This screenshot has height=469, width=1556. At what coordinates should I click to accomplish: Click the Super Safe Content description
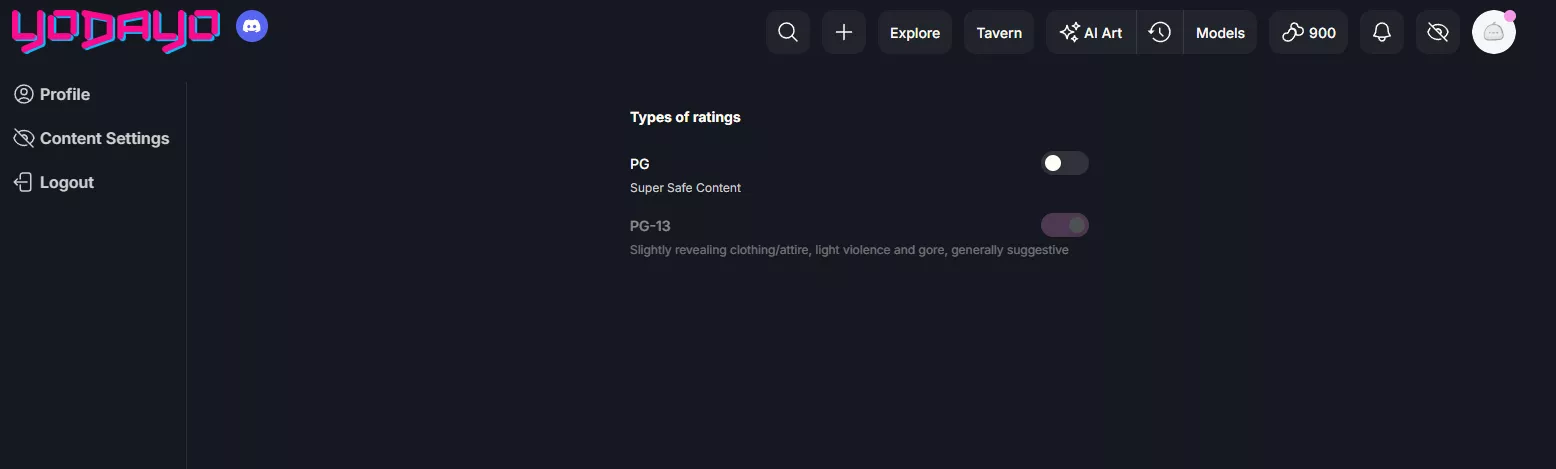(685, 188)
